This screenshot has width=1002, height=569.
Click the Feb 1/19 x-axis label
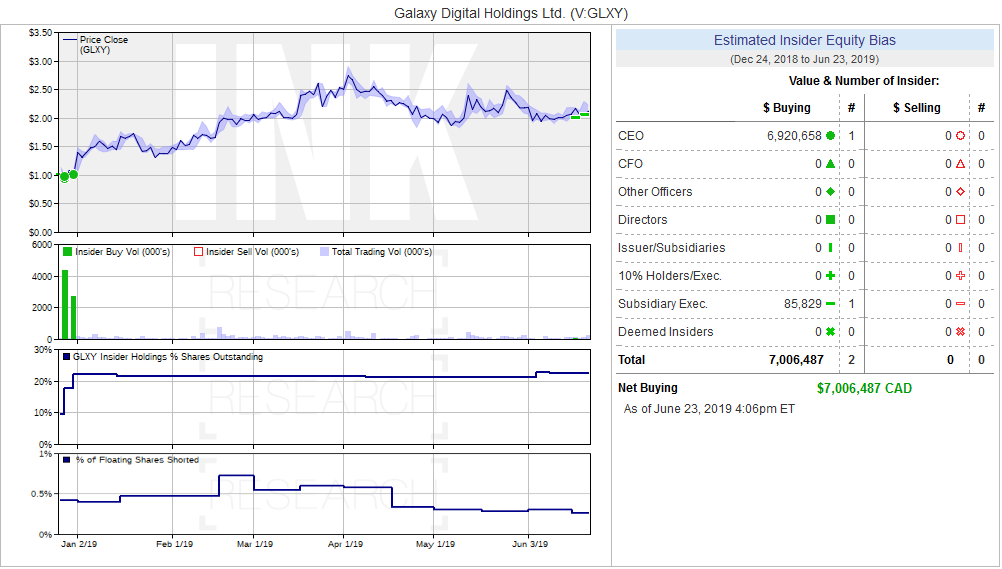point(174,544)
